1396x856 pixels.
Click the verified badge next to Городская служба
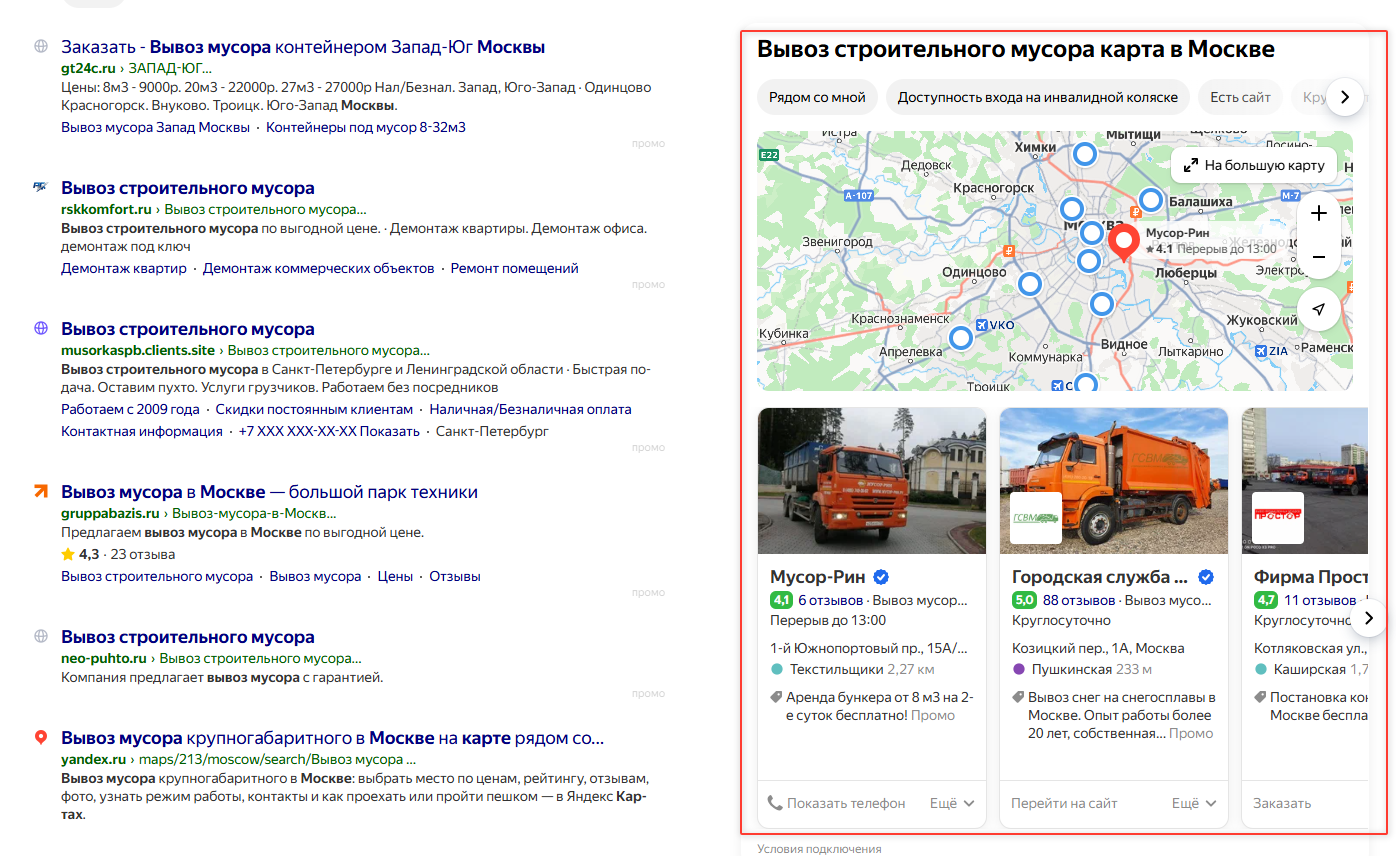[1206, 577]
